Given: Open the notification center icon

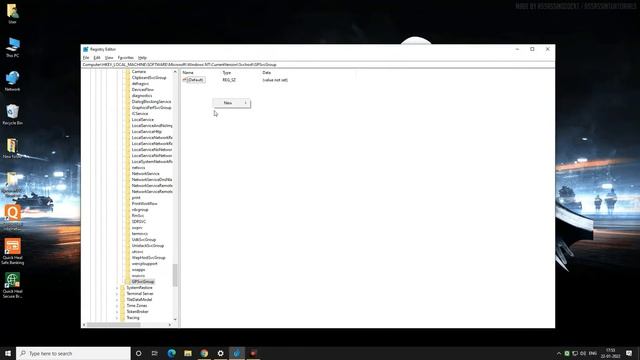Looking at the screenshot, I should 629,353.
